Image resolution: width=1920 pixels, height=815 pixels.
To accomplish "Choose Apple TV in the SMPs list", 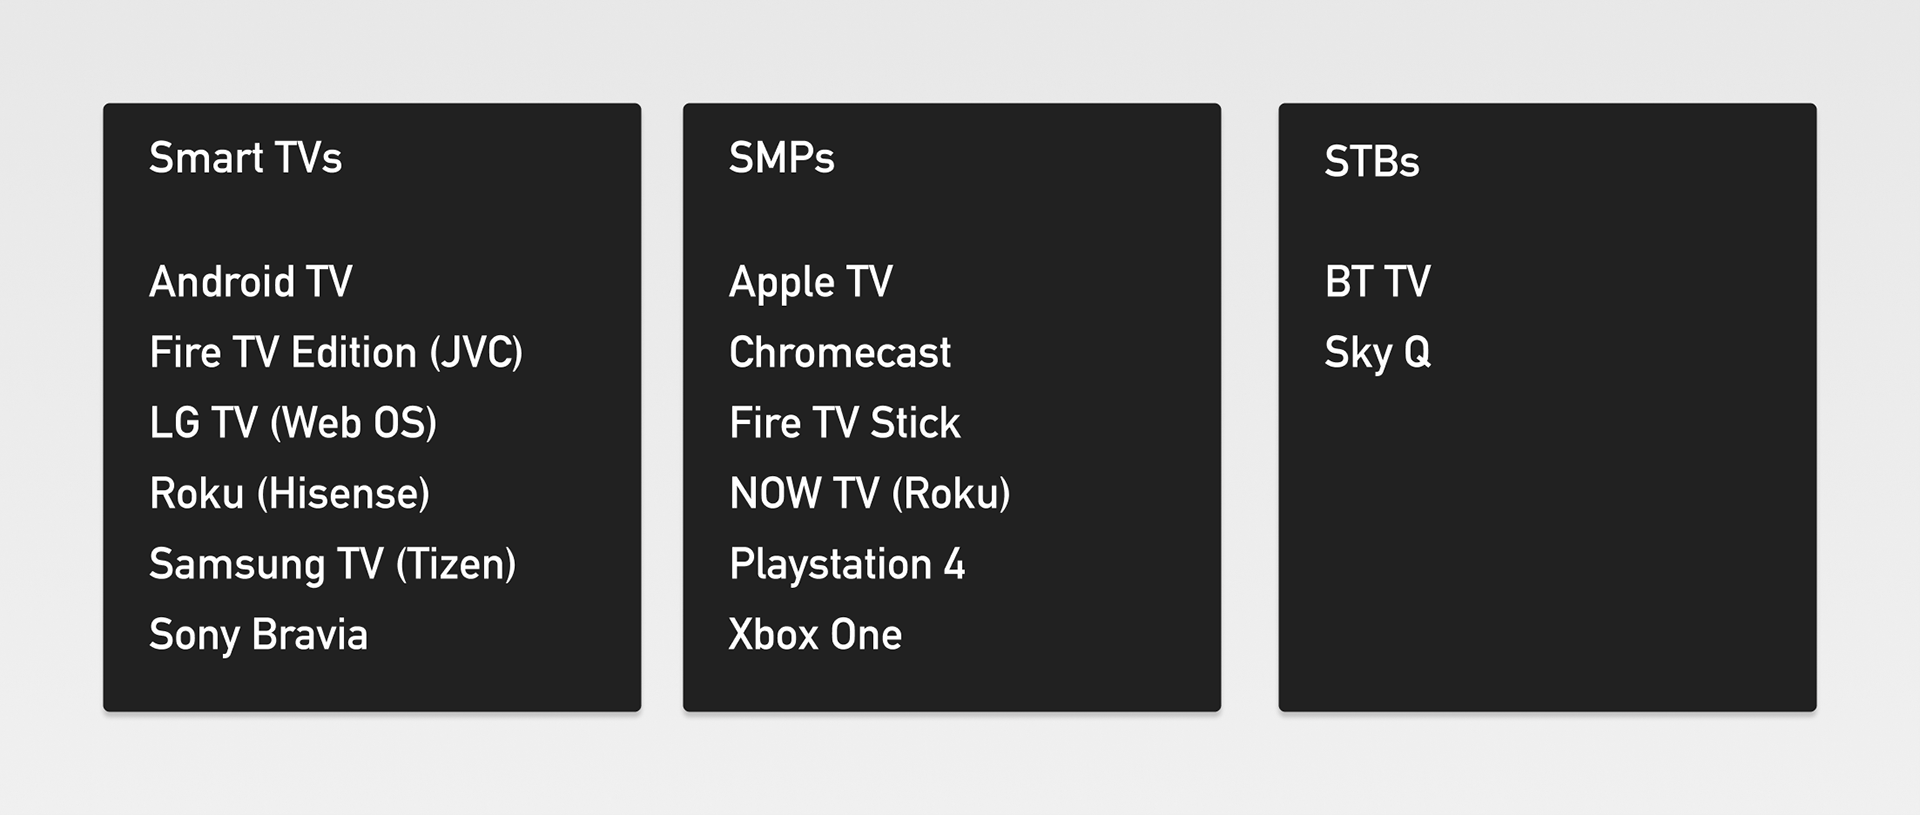I will (810, 282).
